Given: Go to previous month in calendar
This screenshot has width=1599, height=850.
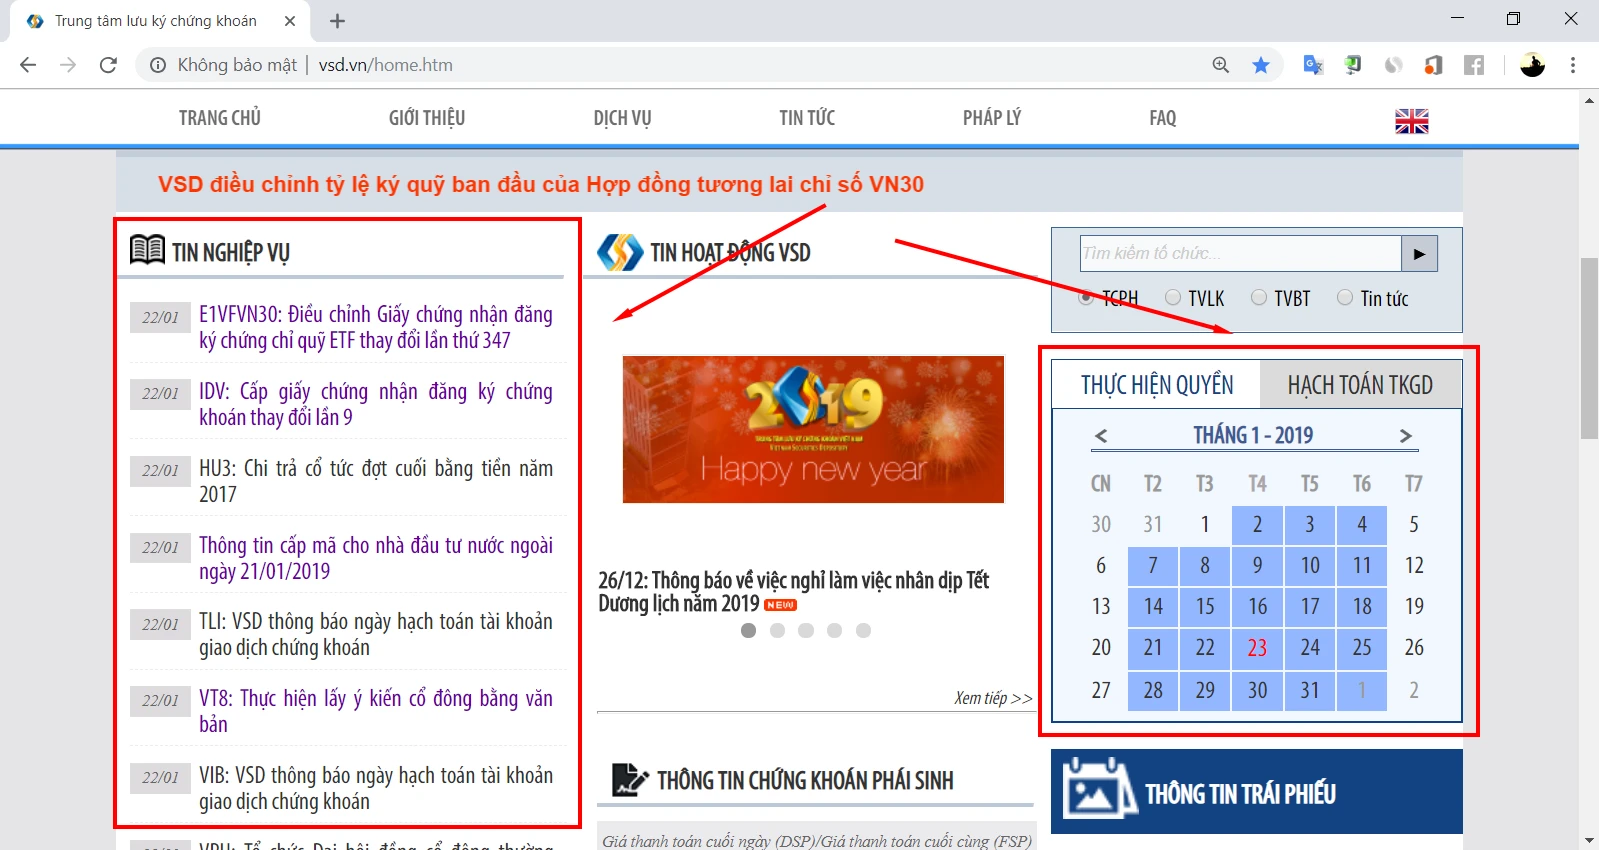Looking at the screenshot, I should [1101, 436].
